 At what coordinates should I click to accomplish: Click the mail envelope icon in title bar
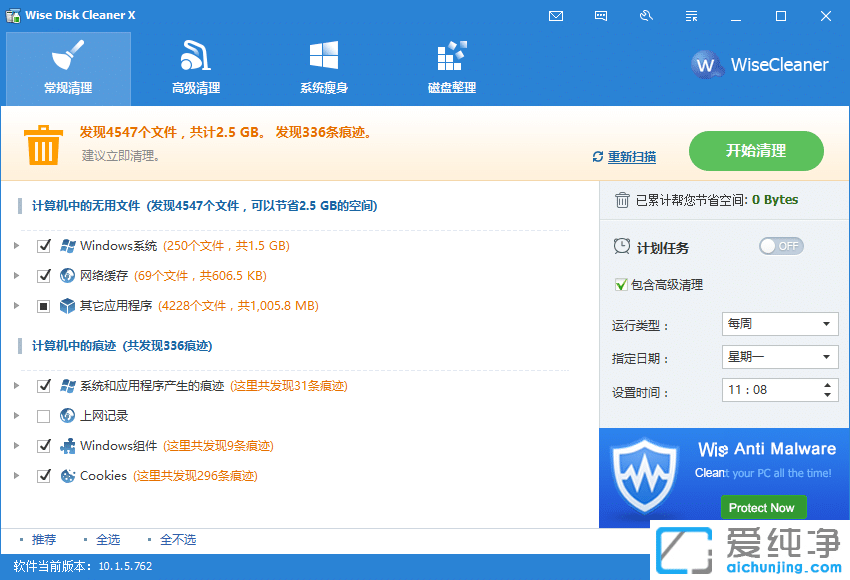click(x=556, y=16)
